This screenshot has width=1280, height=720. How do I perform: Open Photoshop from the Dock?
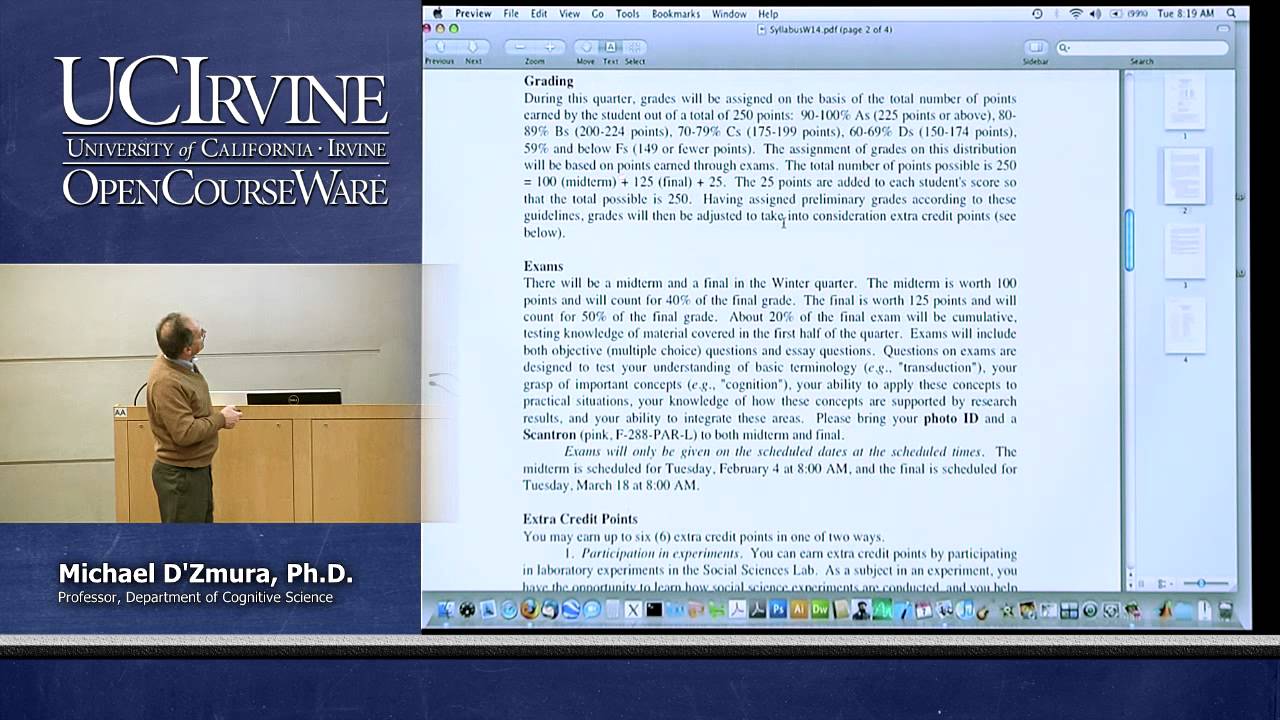click(x=777, y=610)
